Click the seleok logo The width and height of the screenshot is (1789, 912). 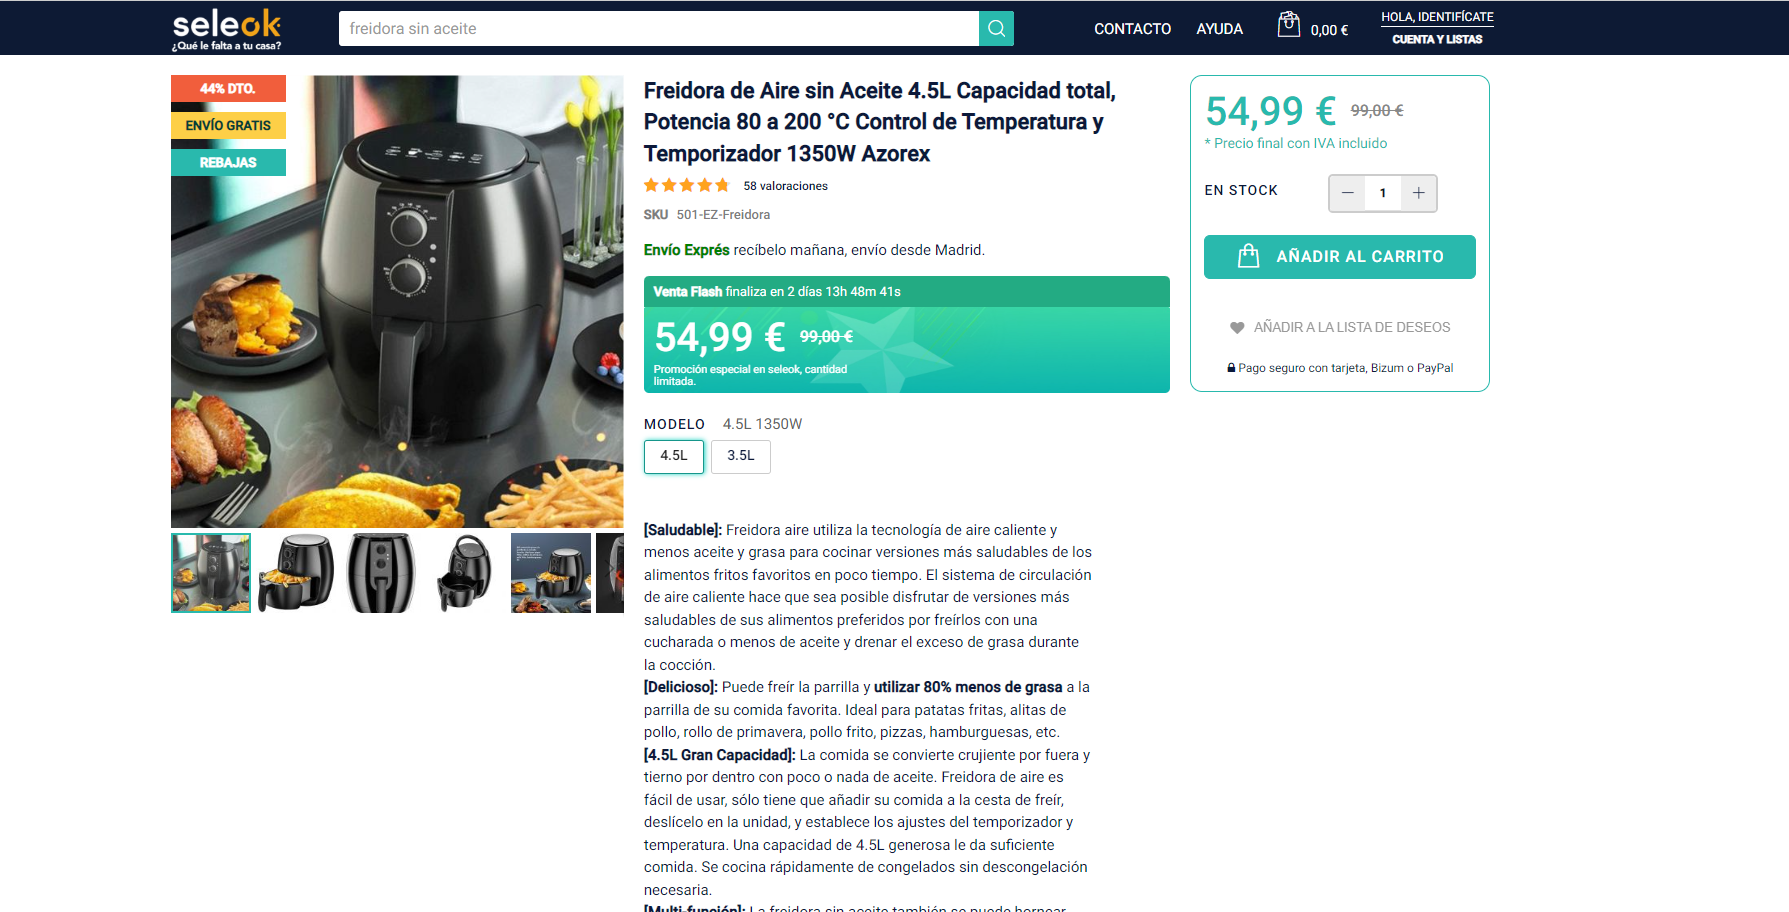point(227,30)
